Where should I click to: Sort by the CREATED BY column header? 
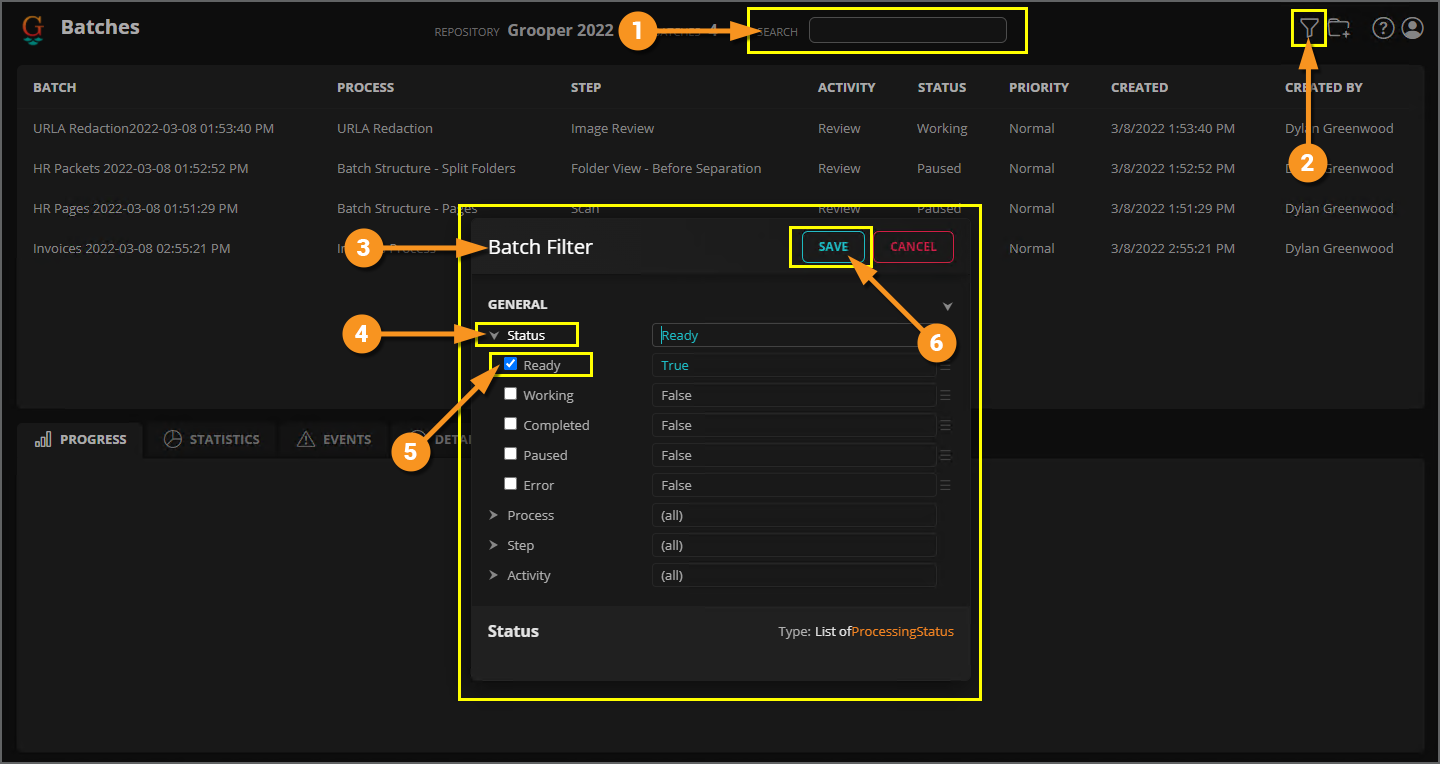tap(1324, 88)
